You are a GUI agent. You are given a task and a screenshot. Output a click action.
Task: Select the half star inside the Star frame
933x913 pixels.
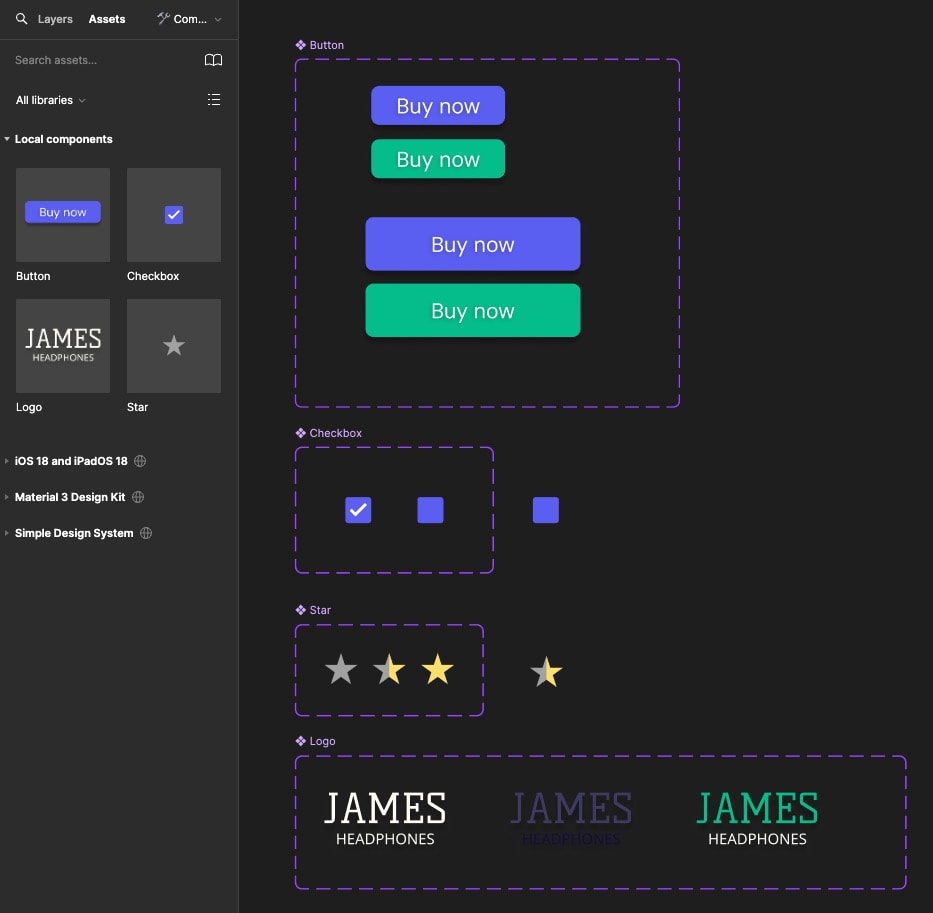click(389, 669)
